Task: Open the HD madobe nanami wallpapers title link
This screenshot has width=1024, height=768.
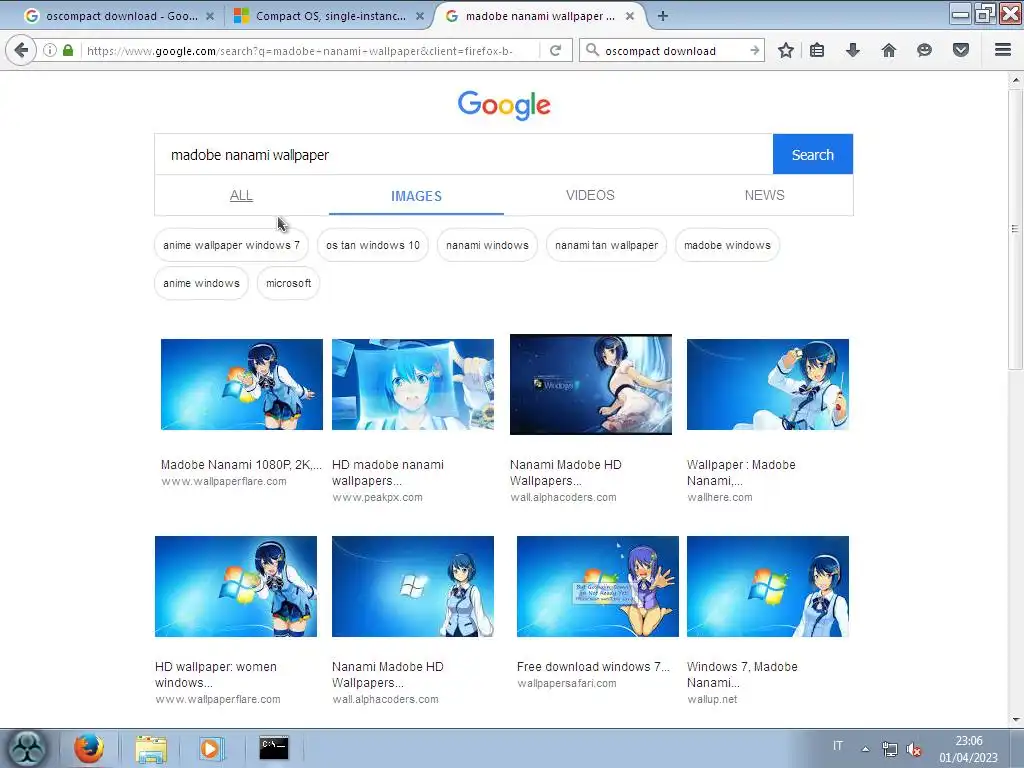Action: click(388, 473)
